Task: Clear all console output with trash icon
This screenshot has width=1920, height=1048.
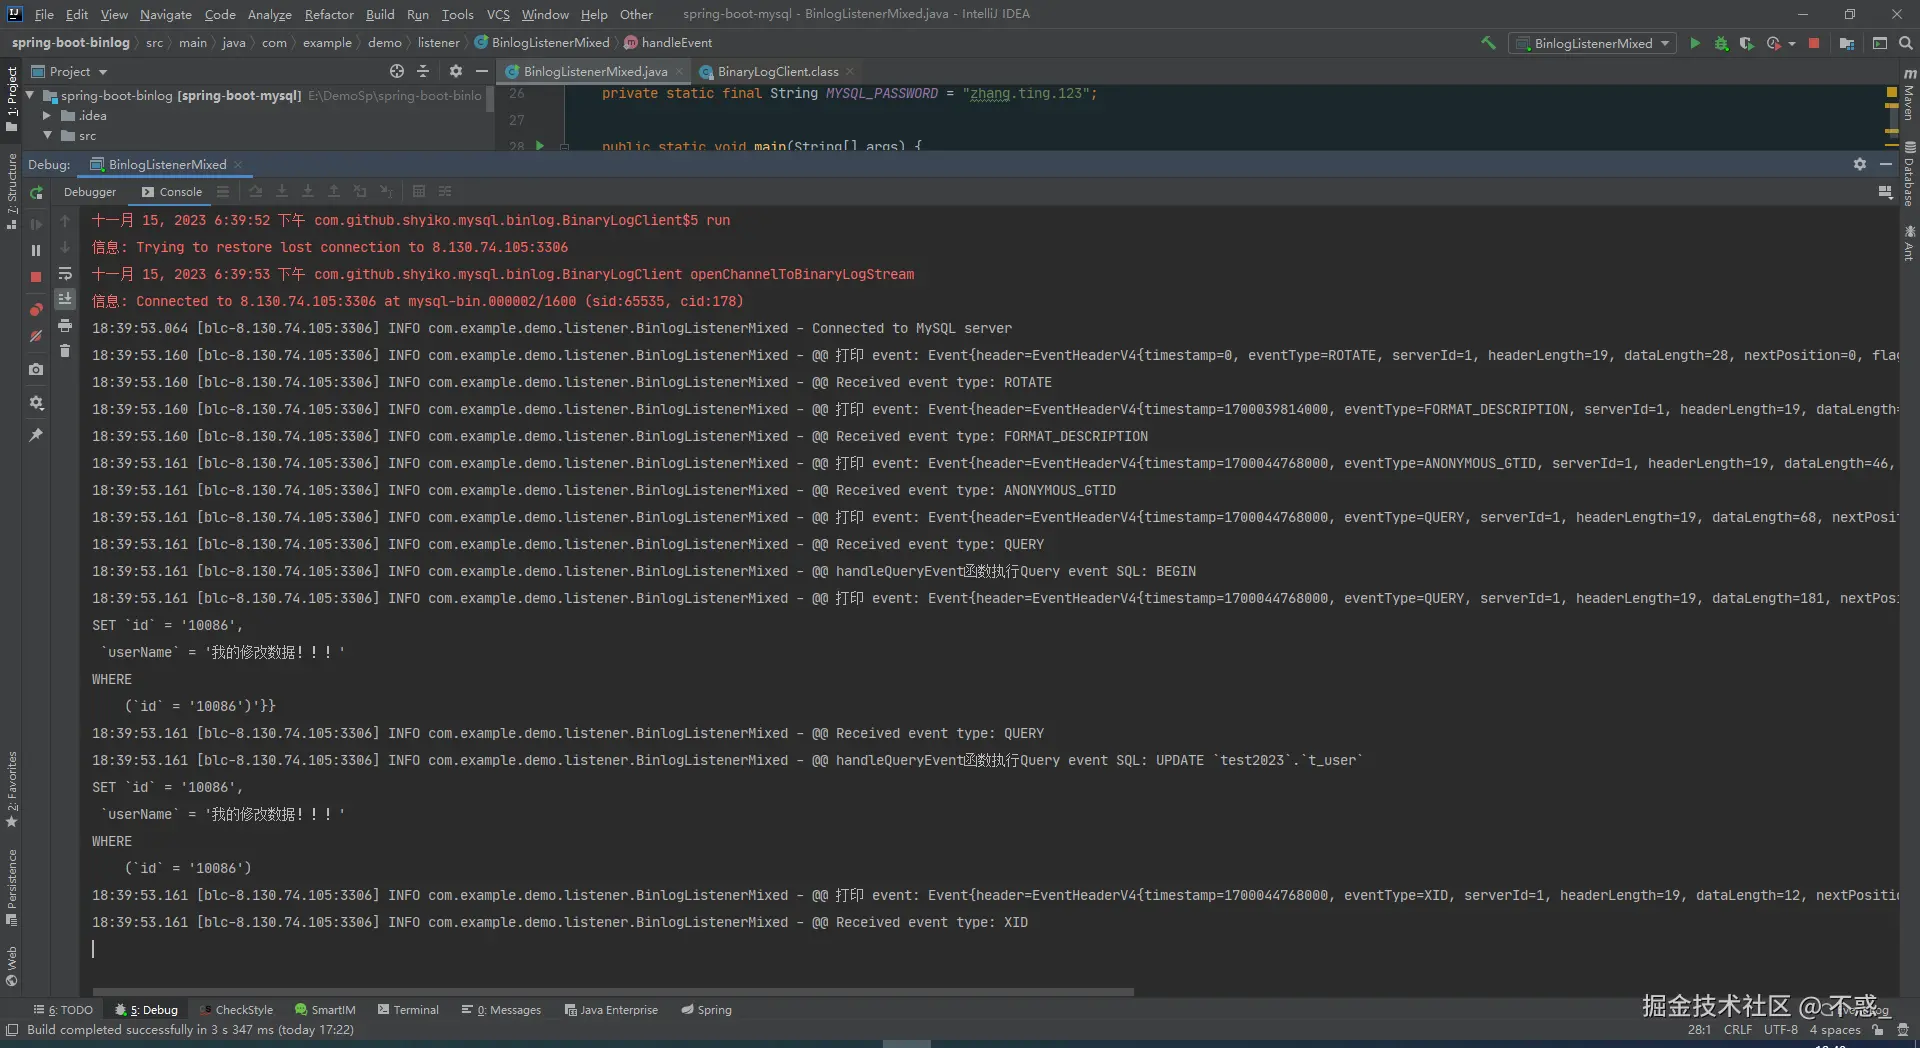Action: (65, 351)
